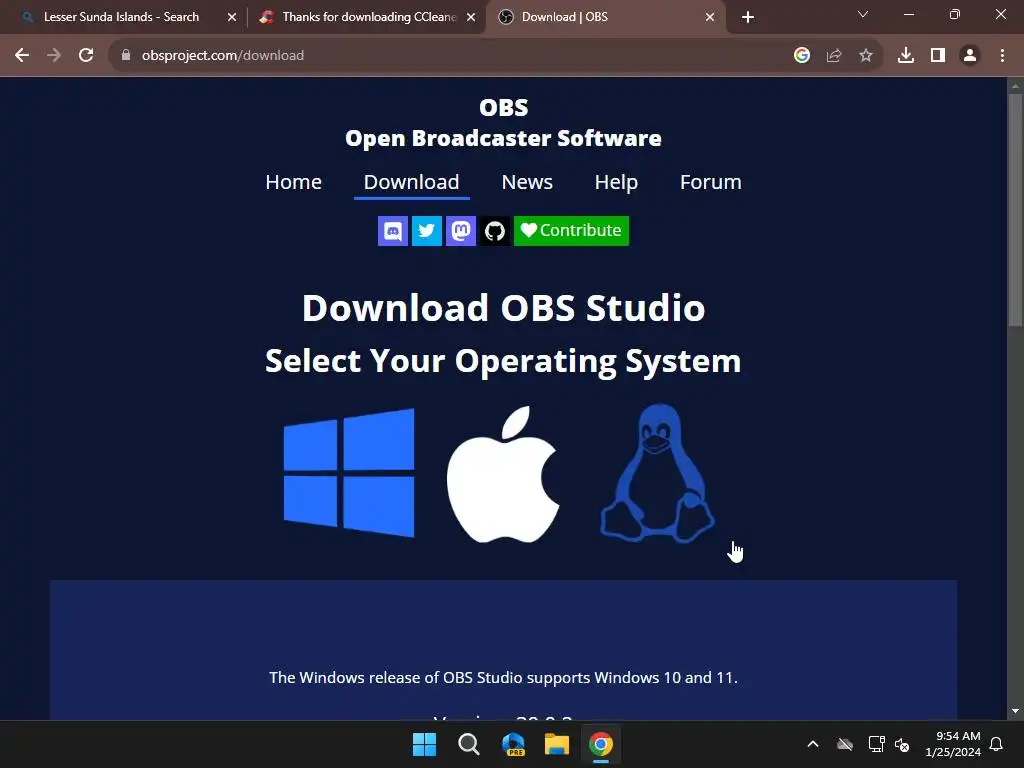The height and width of the screenshot is (768, 1024).
Task: Click the Download OBS Studio heading
Action: tap(504, 308)
